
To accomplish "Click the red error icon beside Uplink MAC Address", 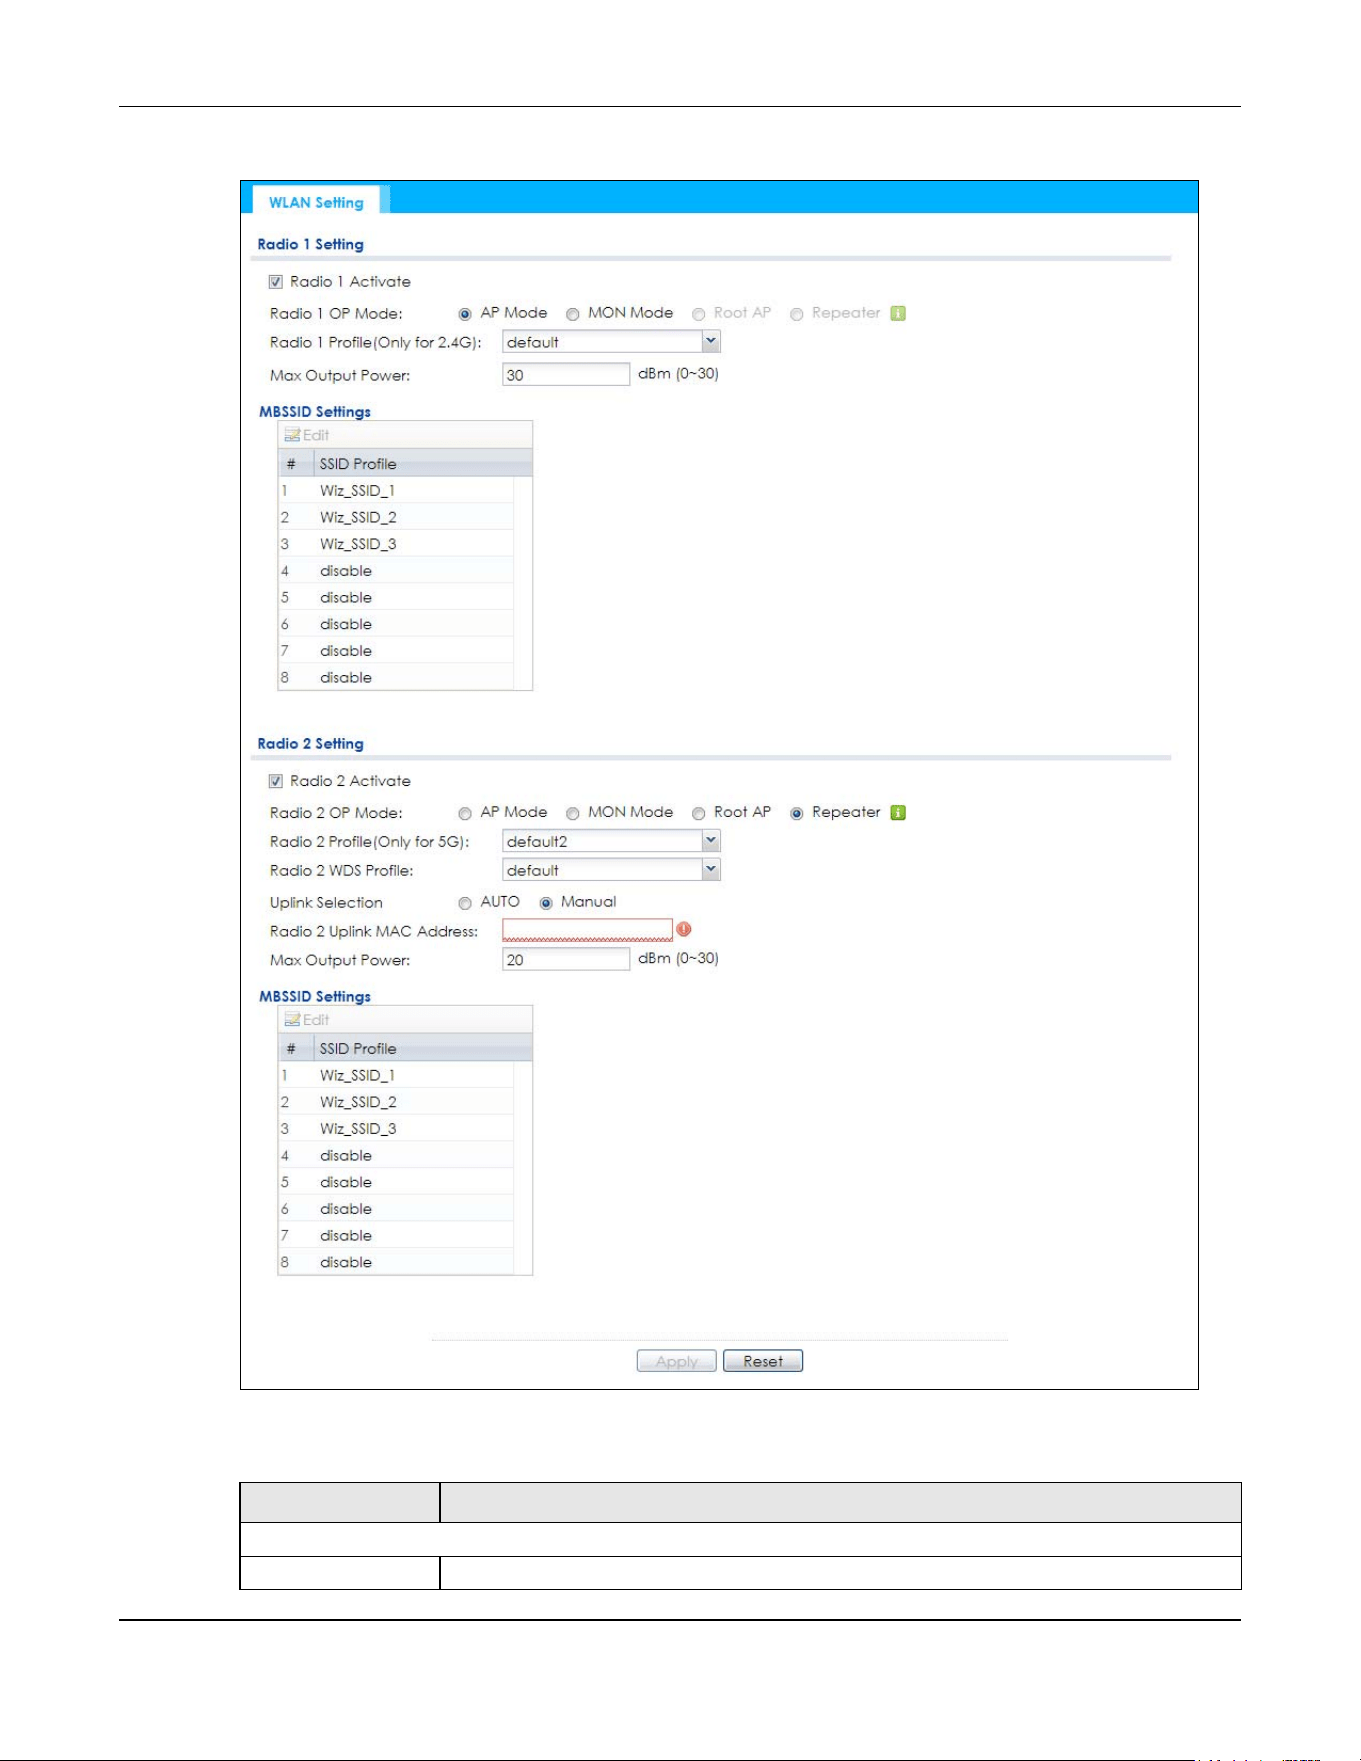I will point(684,930).
